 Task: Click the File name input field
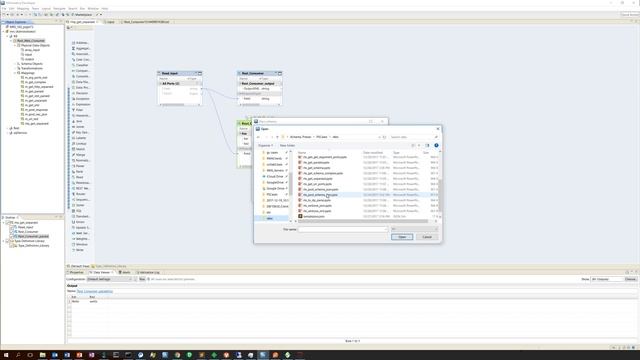[343, 229]
